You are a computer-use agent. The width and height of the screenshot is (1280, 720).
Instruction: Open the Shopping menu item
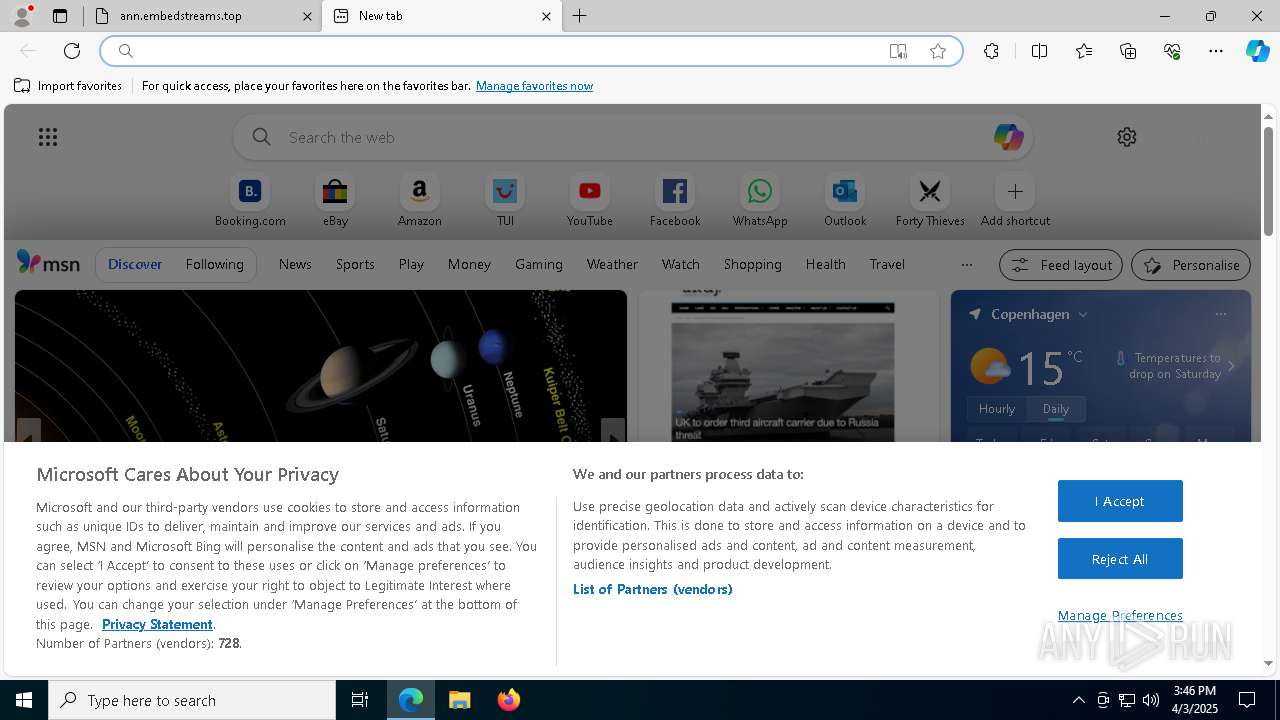tap(753, 264)
